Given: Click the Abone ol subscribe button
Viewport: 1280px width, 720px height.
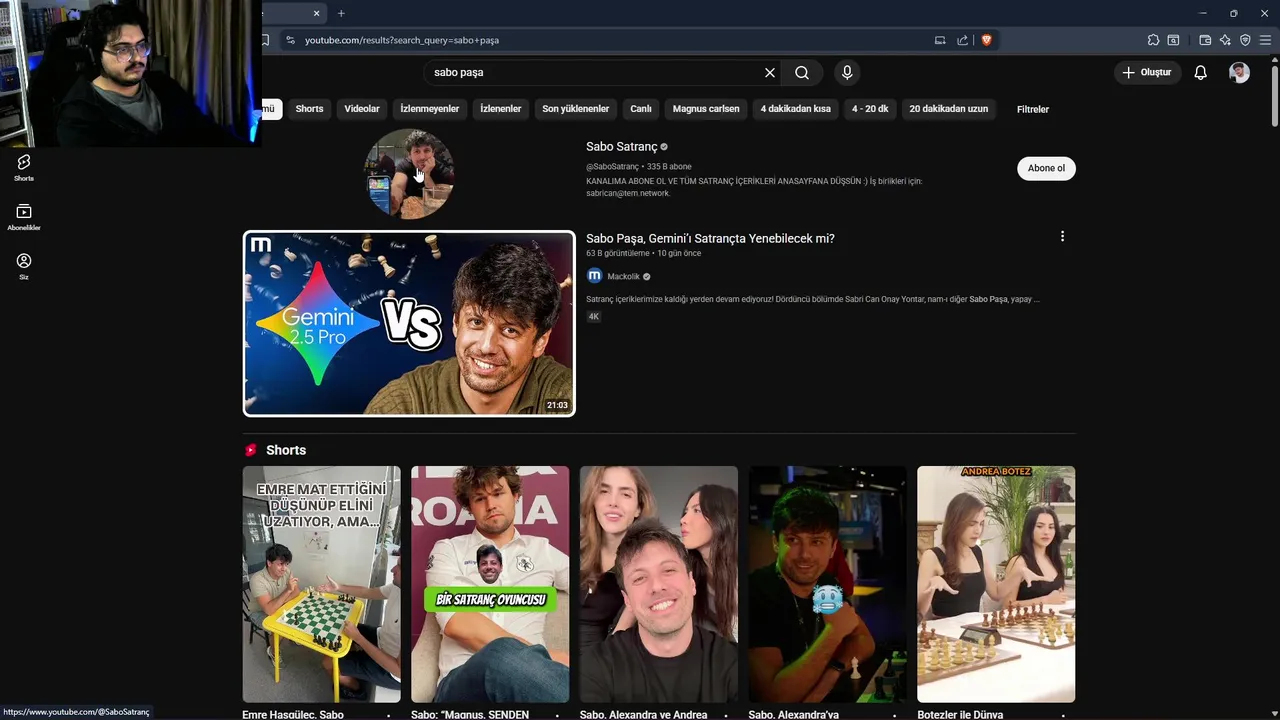Looking at the screenshot, I should point(1046,168).
